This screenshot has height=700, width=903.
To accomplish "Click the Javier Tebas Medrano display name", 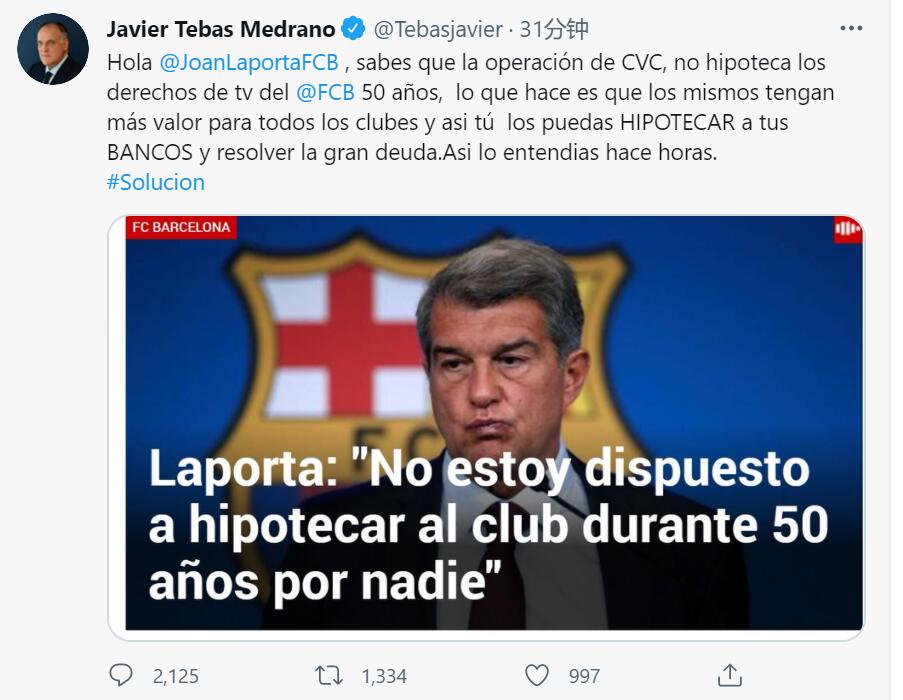I will coord(221,29).
